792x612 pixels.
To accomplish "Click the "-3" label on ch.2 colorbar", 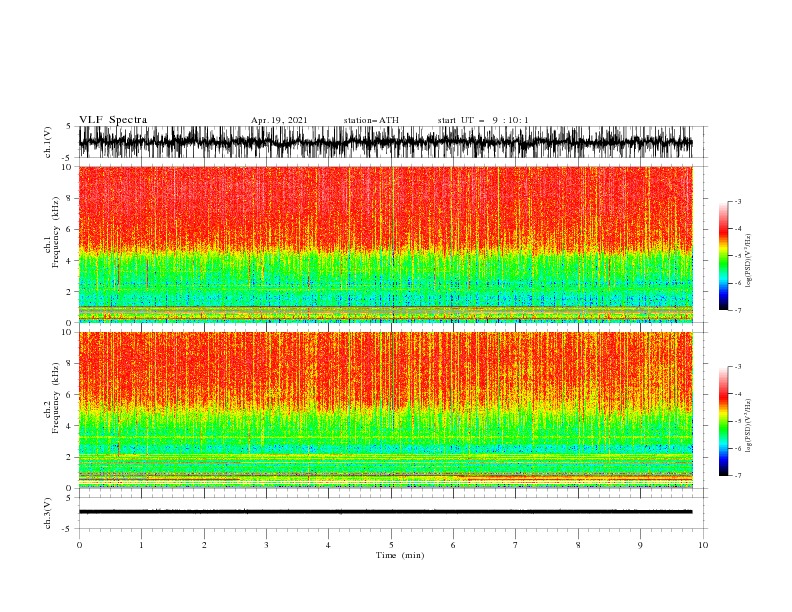I will pyautogui.click(x=737, y=367).
